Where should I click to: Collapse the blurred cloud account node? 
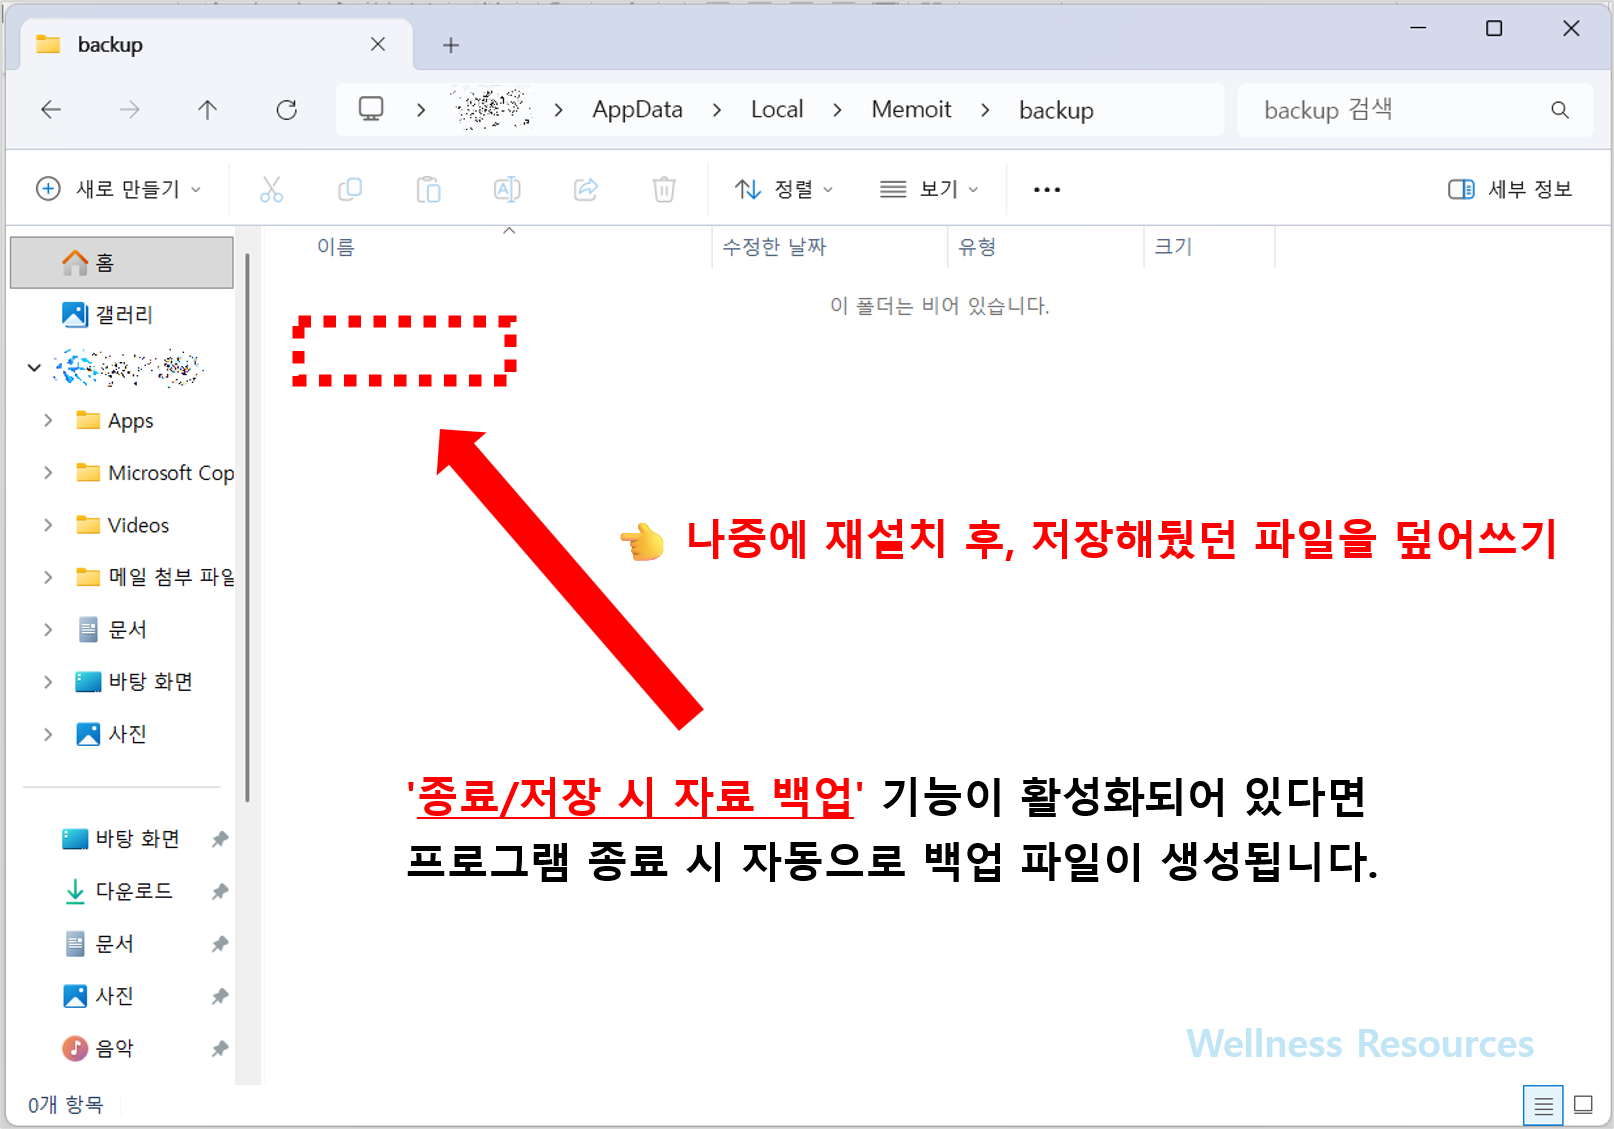(34, 368)
